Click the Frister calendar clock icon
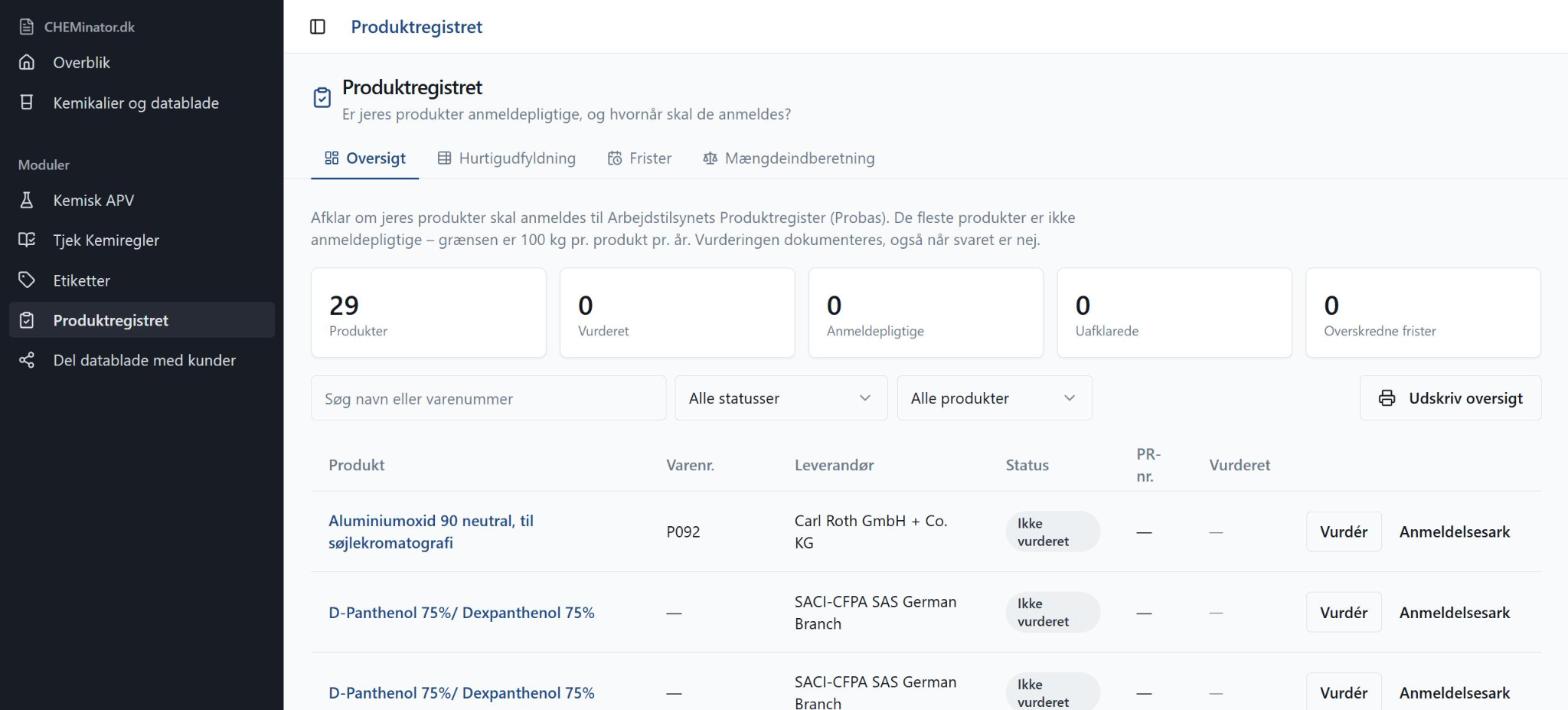The image size is (1568, 710). pos(615,158)
